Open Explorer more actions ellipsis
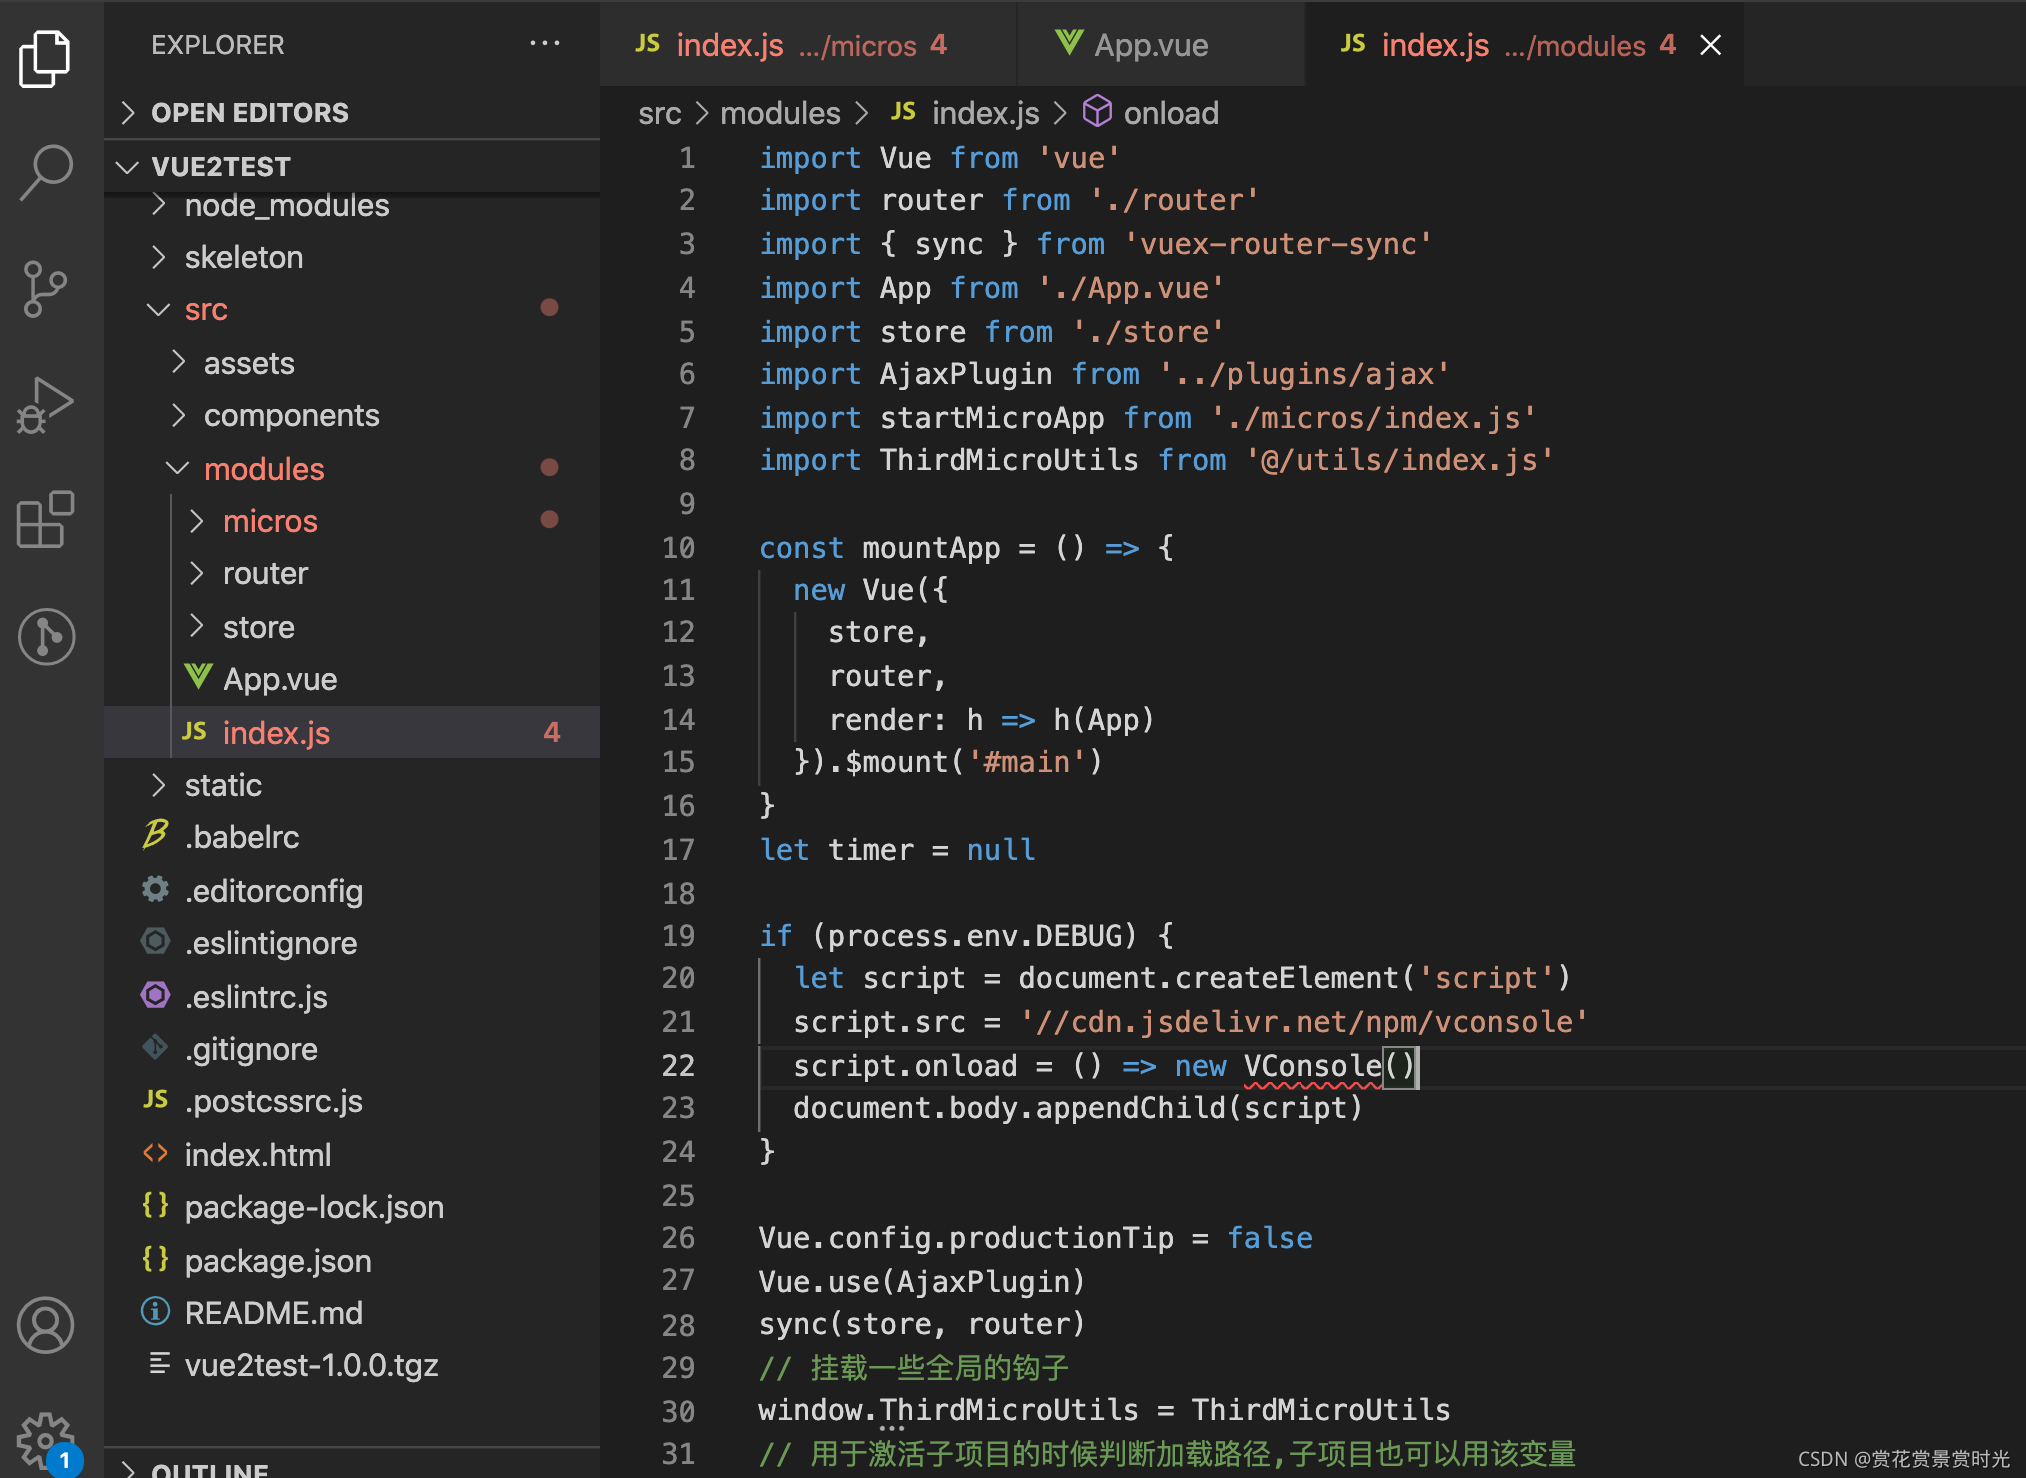 pyautogui.click(x=544, y=44)
